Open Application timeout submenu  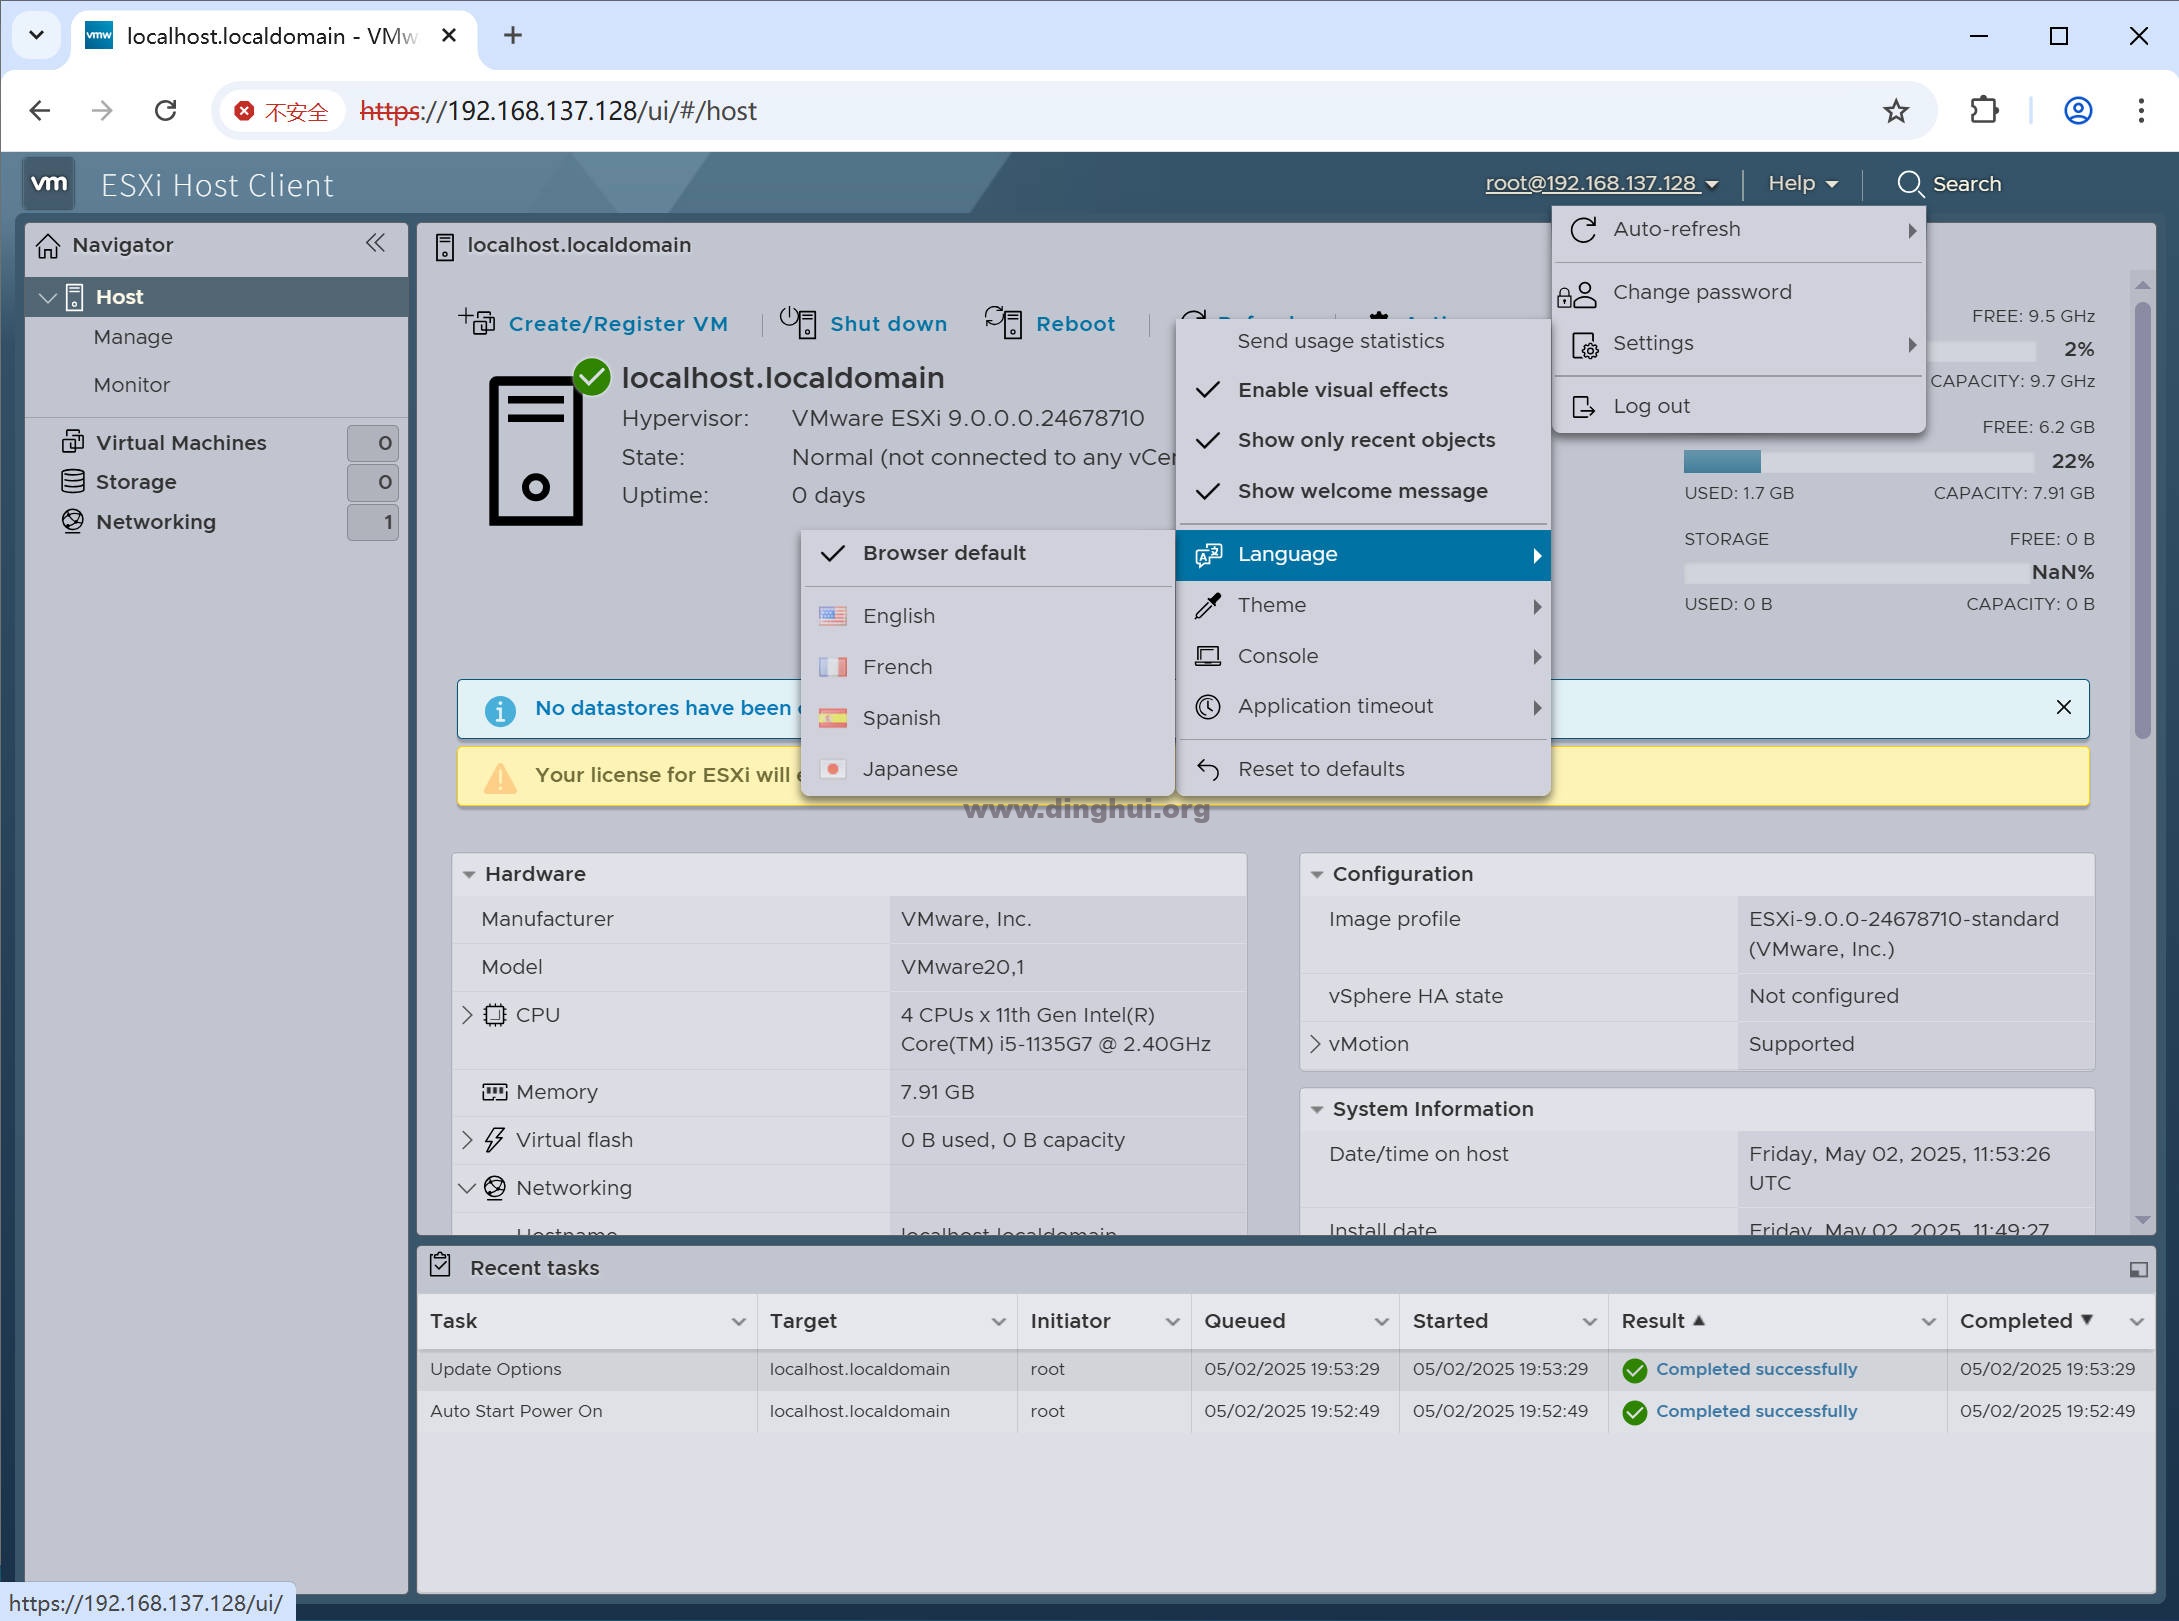coord(1363,707)
